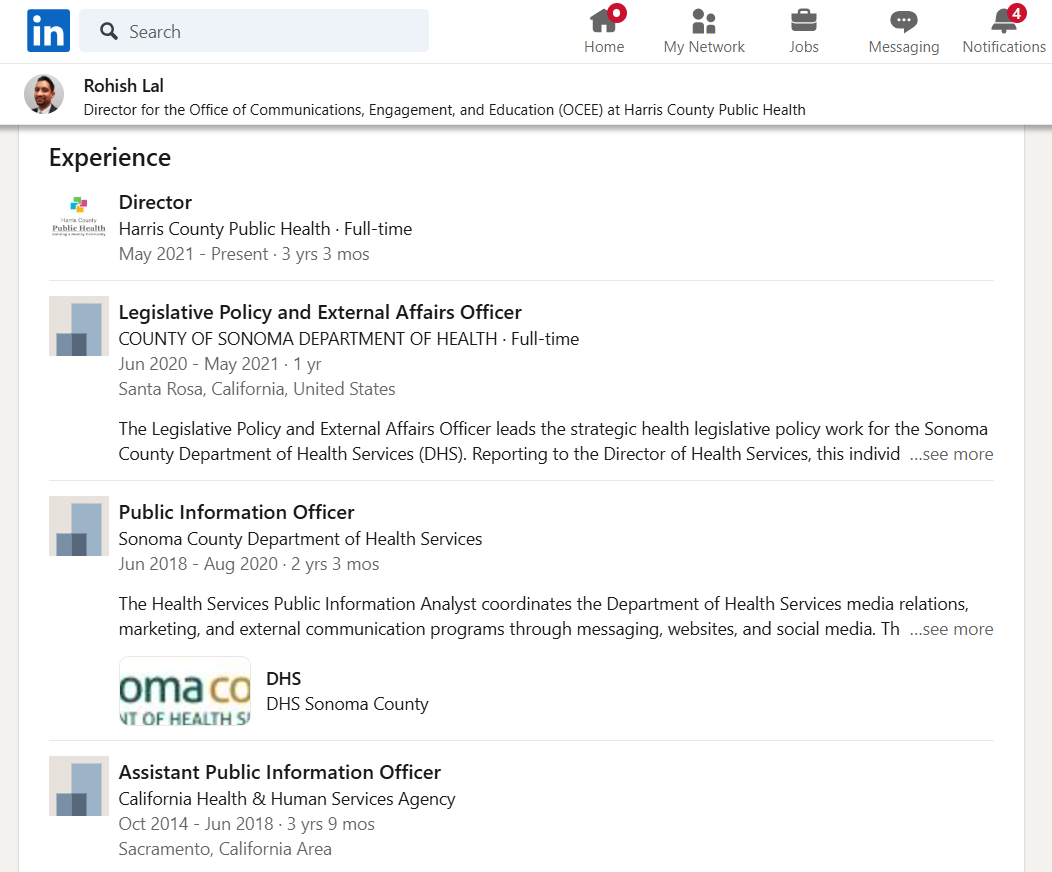
Task: Click Jun 2020 - May 2021 date range
Action: [x=199, y=364]
